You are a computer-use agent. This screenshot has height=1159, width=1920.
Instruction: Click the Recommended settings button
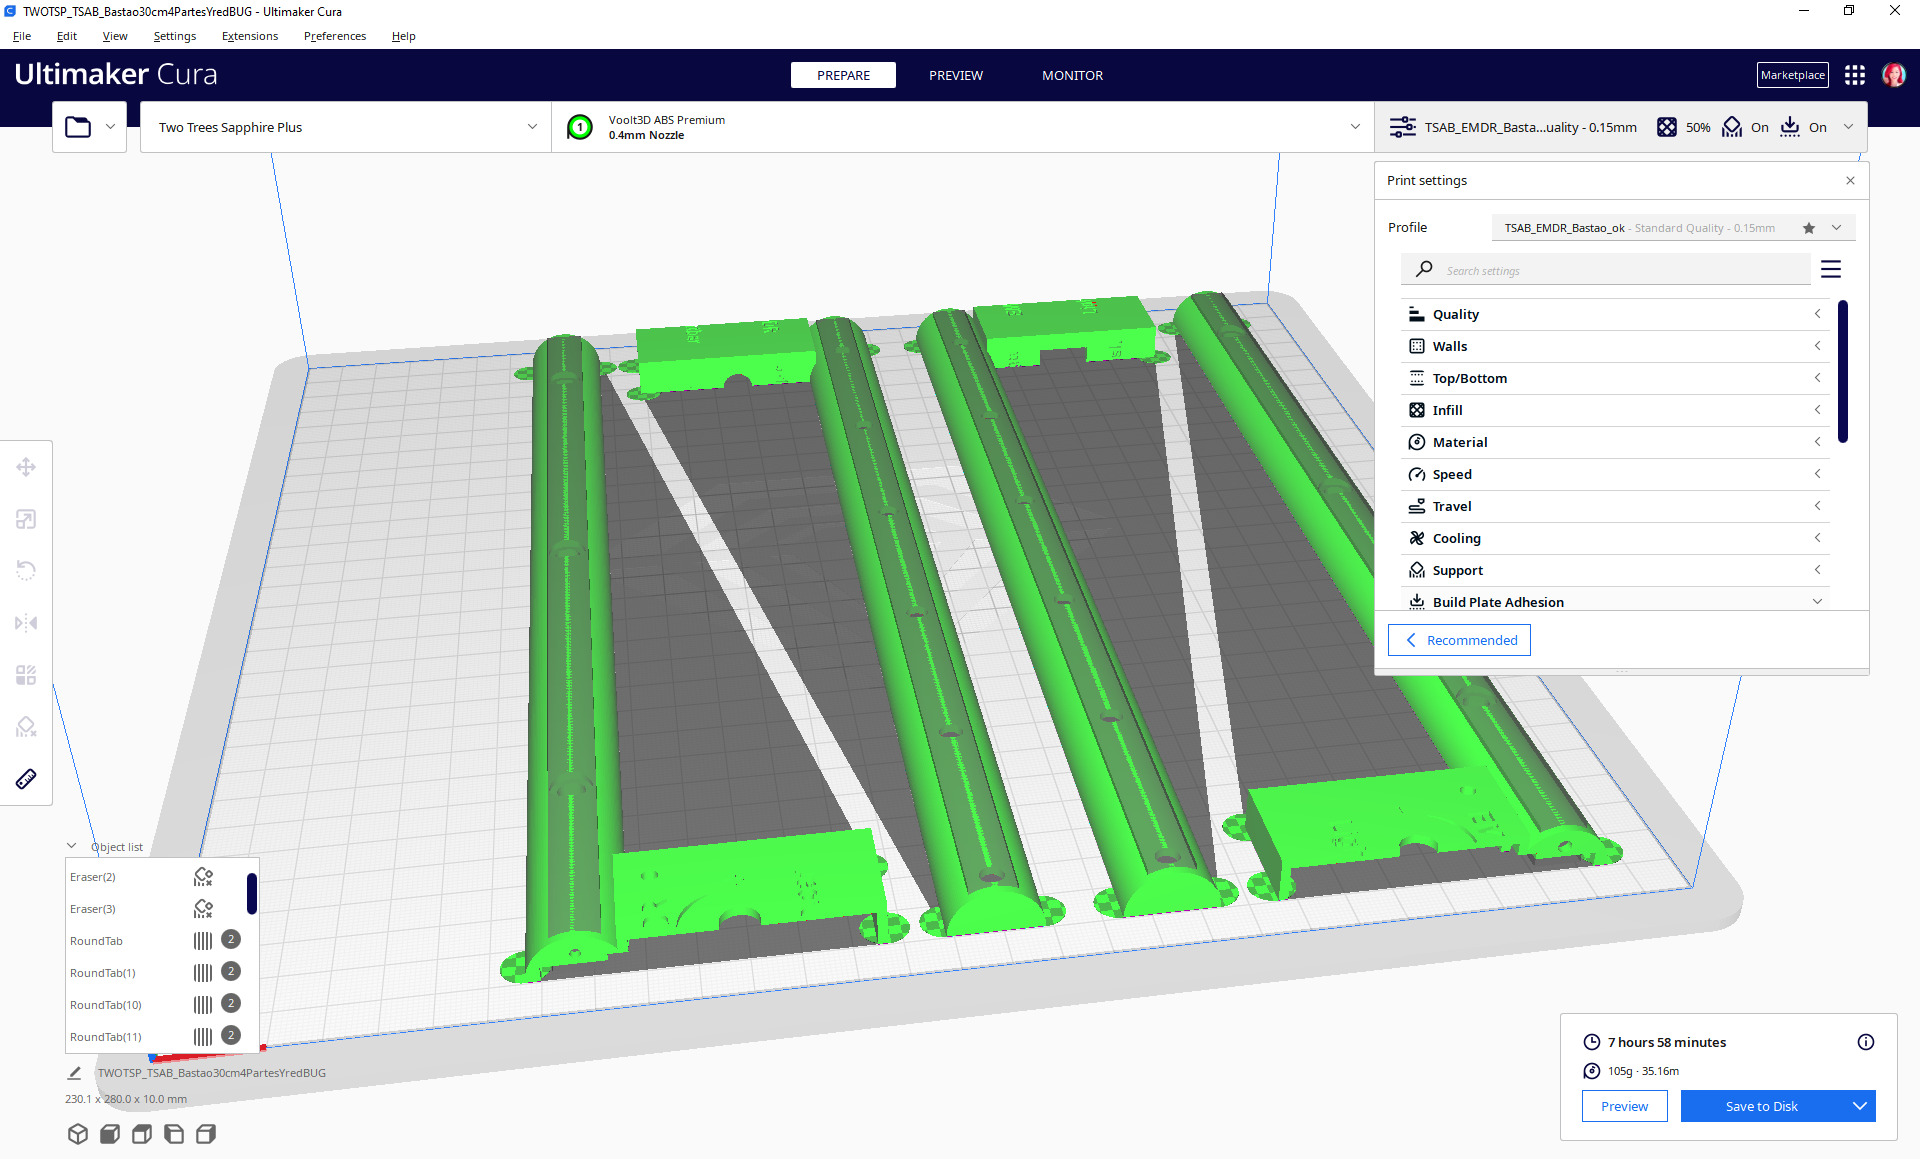(1459, 640)
